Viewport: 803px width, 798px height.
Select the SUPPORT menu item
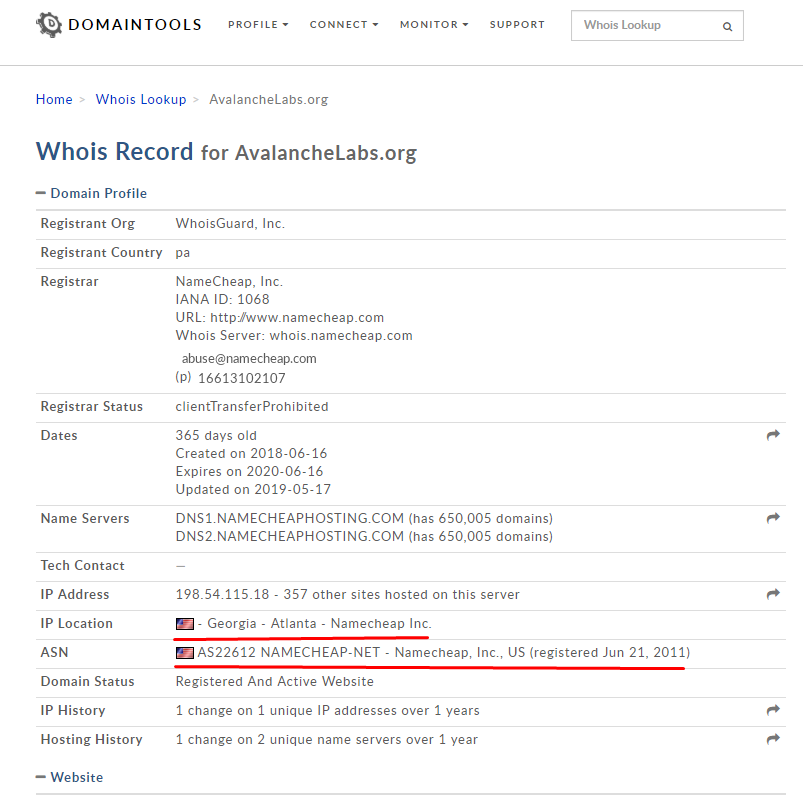517,24
